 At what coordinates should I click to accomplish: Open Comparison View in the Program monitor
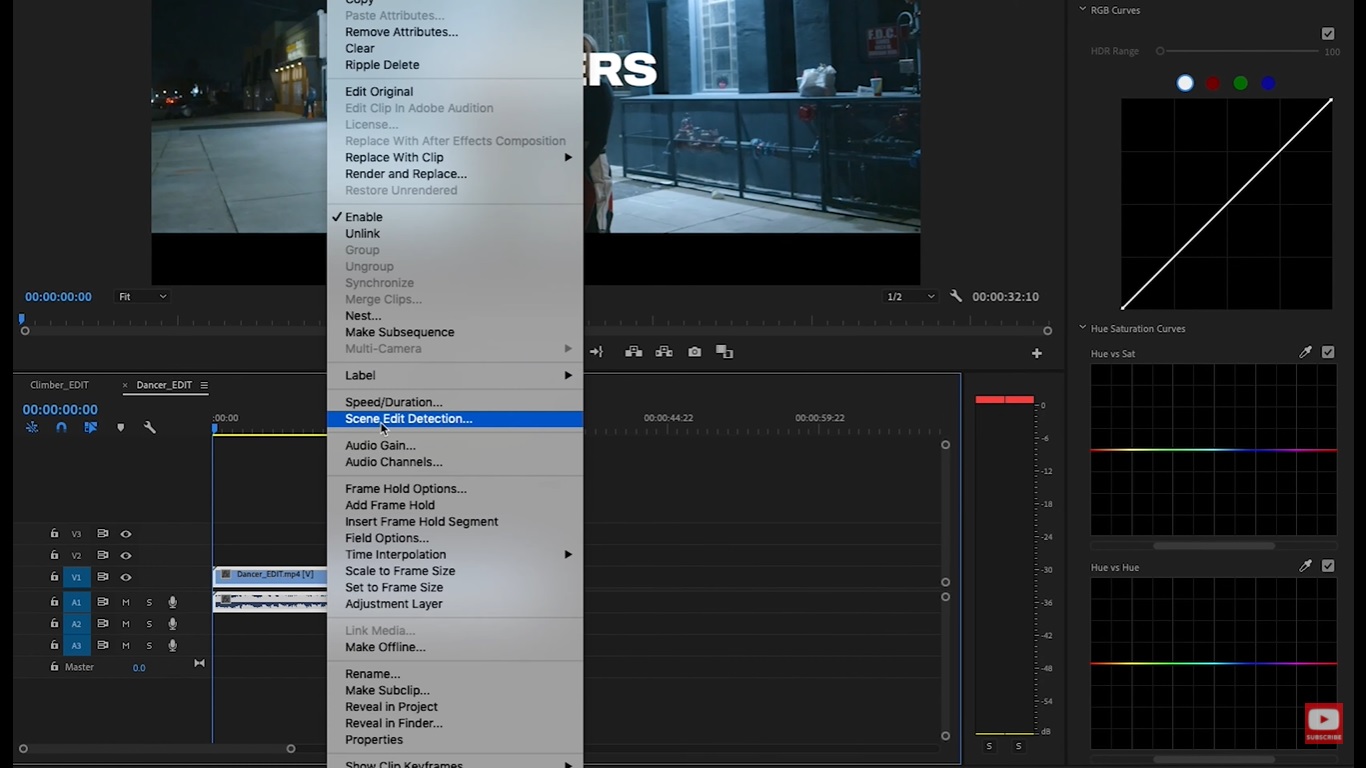point(722,351)
